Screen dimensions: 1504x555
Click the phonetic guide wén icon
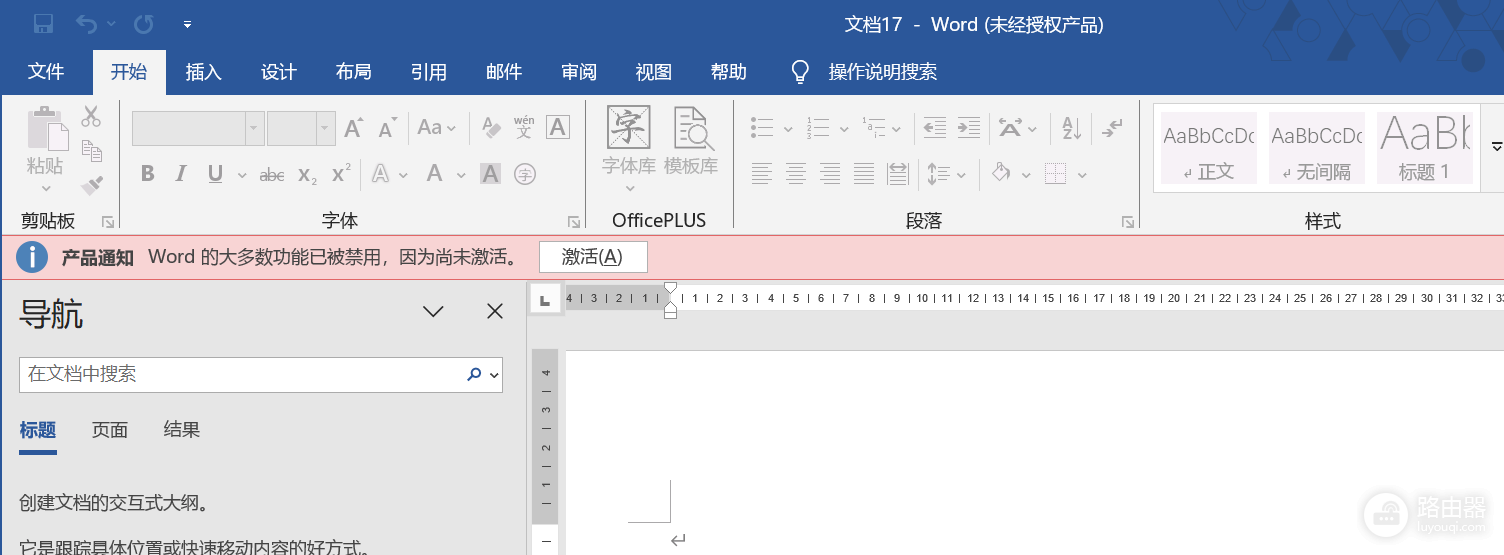524,128
